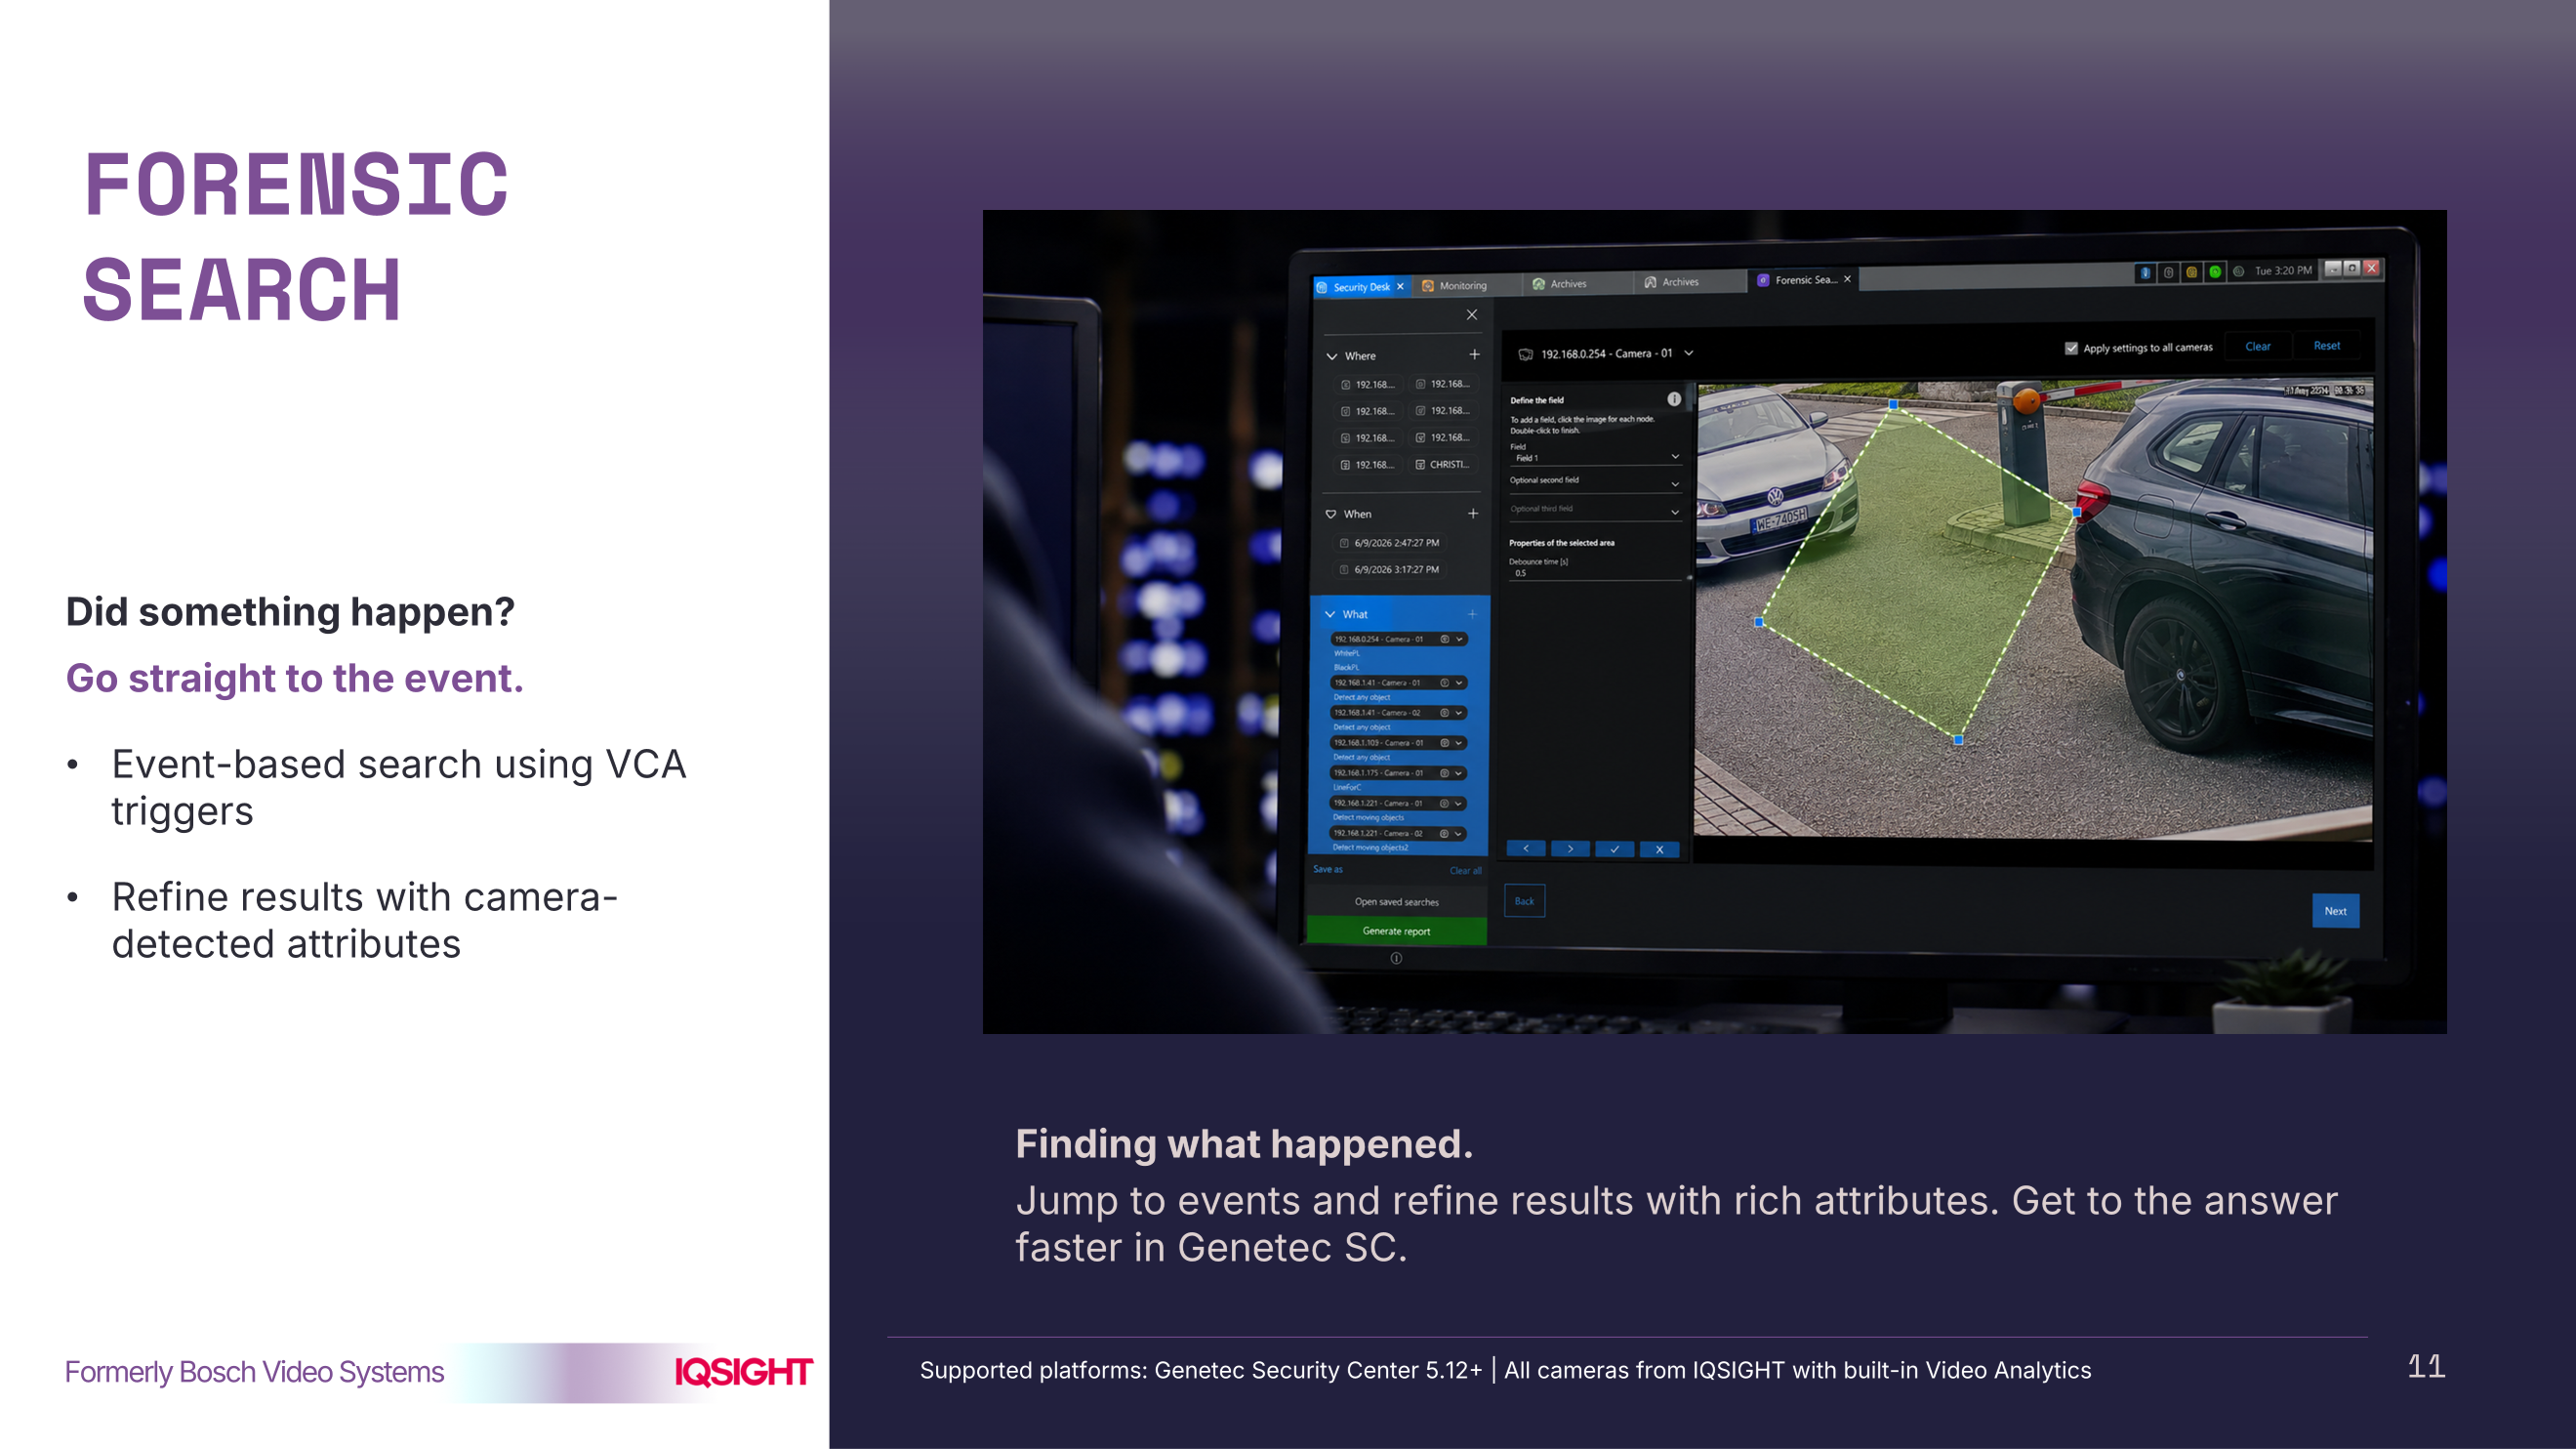Image resolution: width=2576 pixels, height=1449 pixels.
Task: Go to previous step with left arrow button
Action: point(1526,849)
